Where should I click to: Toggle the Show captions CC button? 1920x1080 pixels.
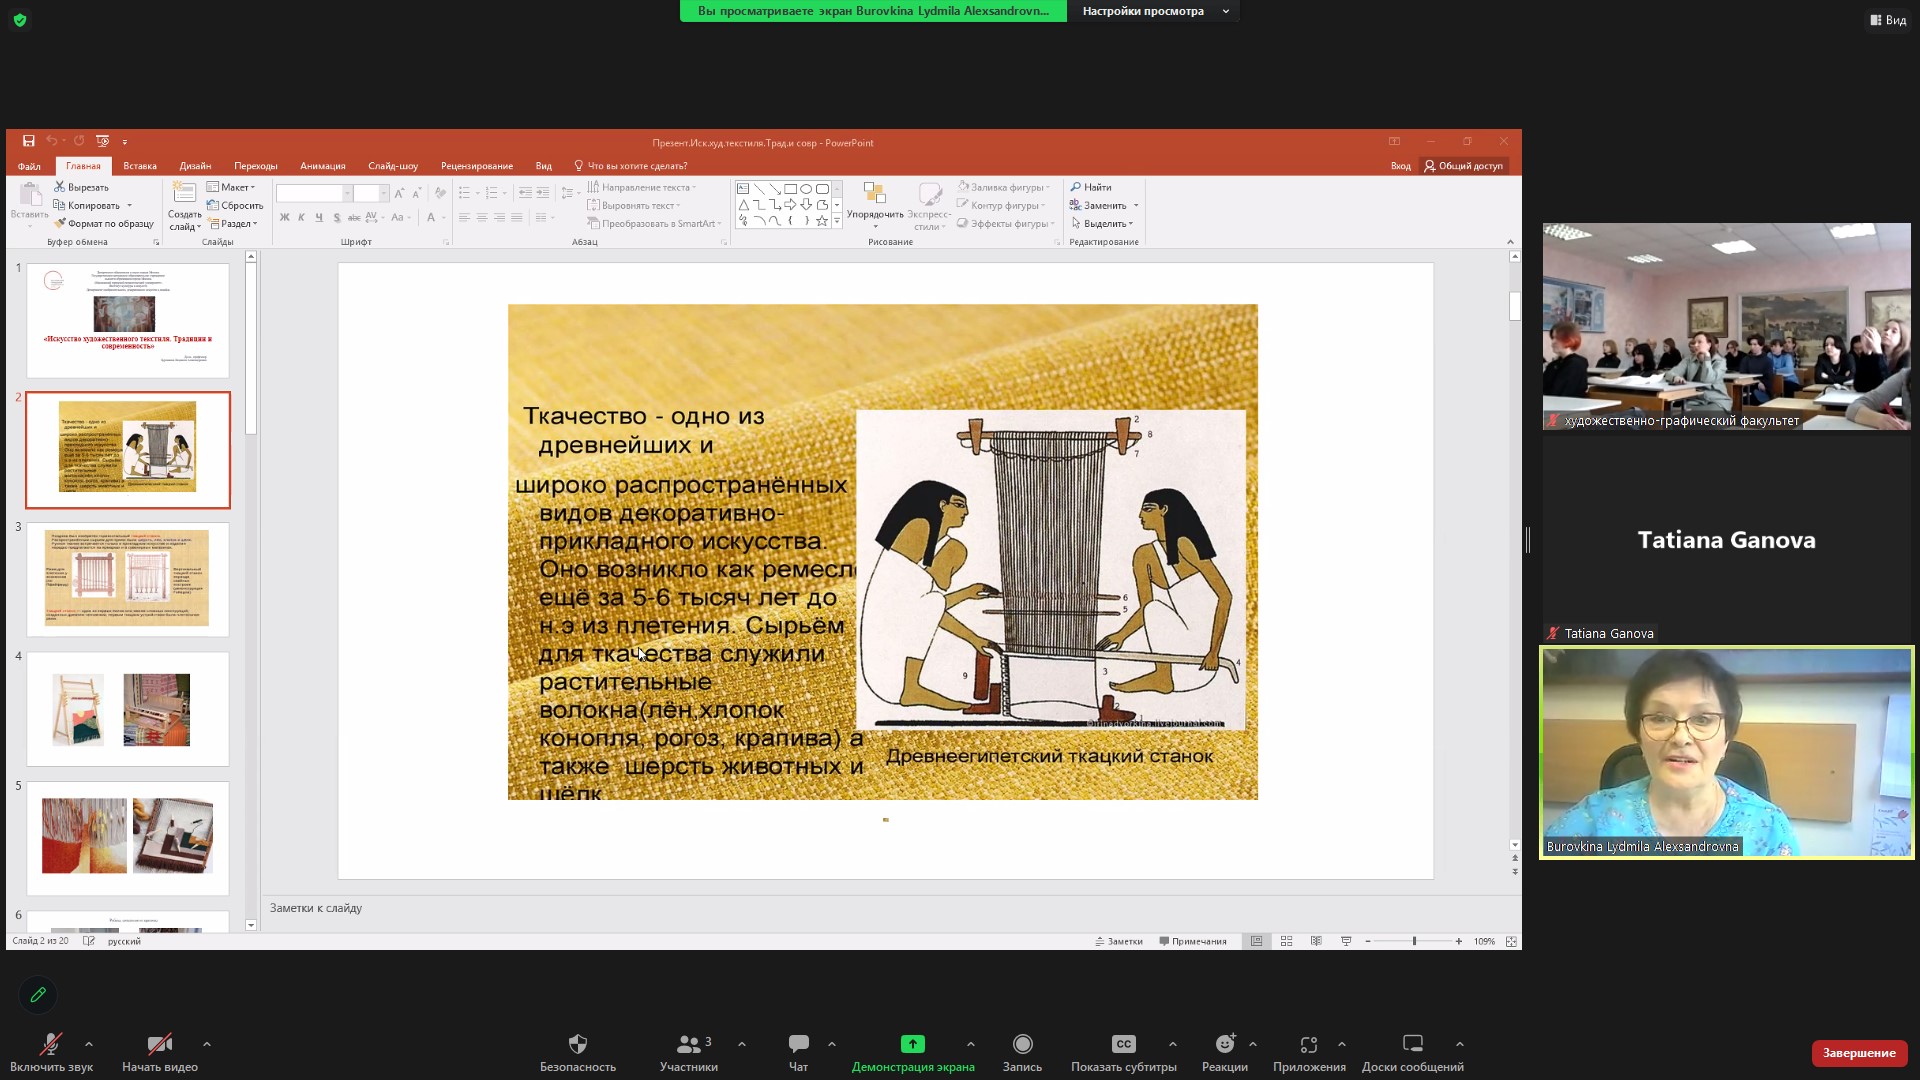click(1123, 1044)
